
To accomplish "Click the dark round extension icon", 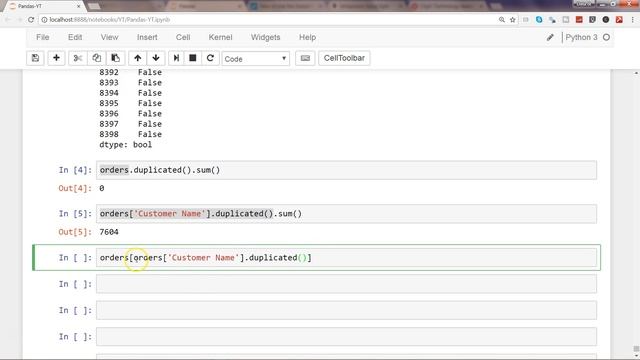I will pyautogui.click(x=606, y=20).
